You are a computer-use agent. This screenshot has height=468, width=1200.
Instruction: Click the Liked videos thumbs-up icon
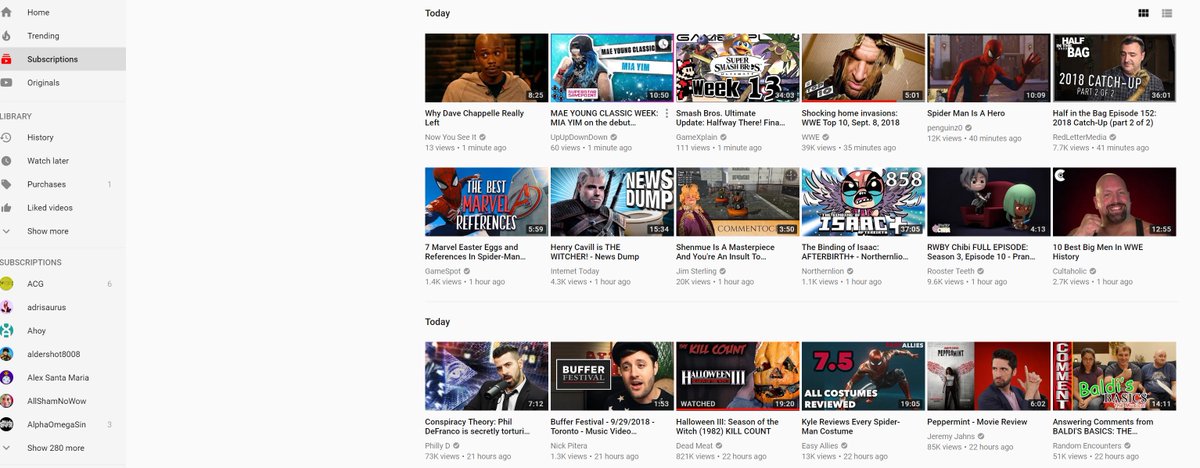[x=7, y=208]
